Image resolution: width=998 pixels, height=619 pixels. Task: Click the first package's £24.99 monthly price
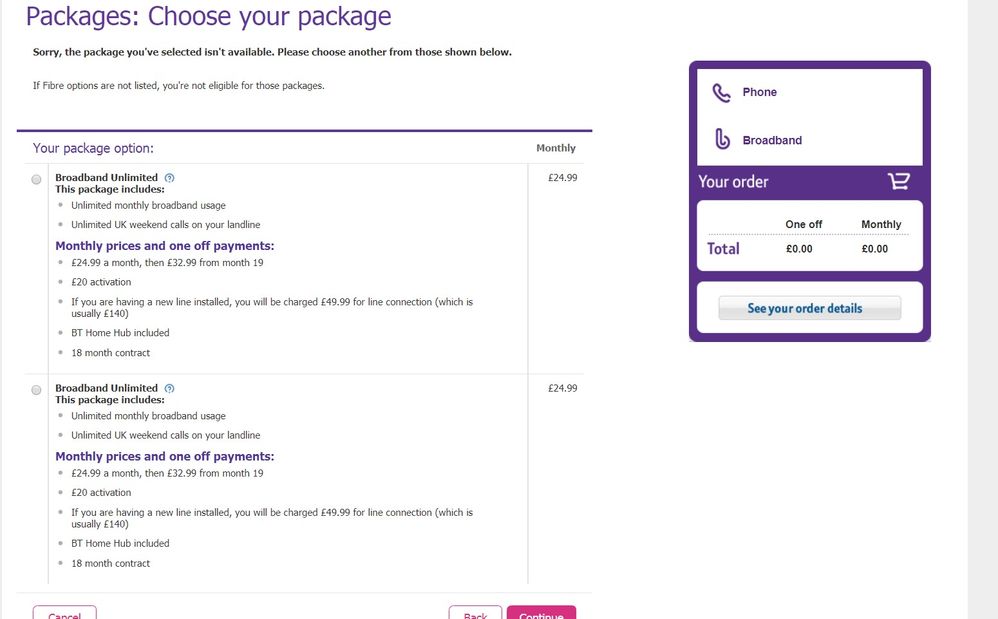563,178
